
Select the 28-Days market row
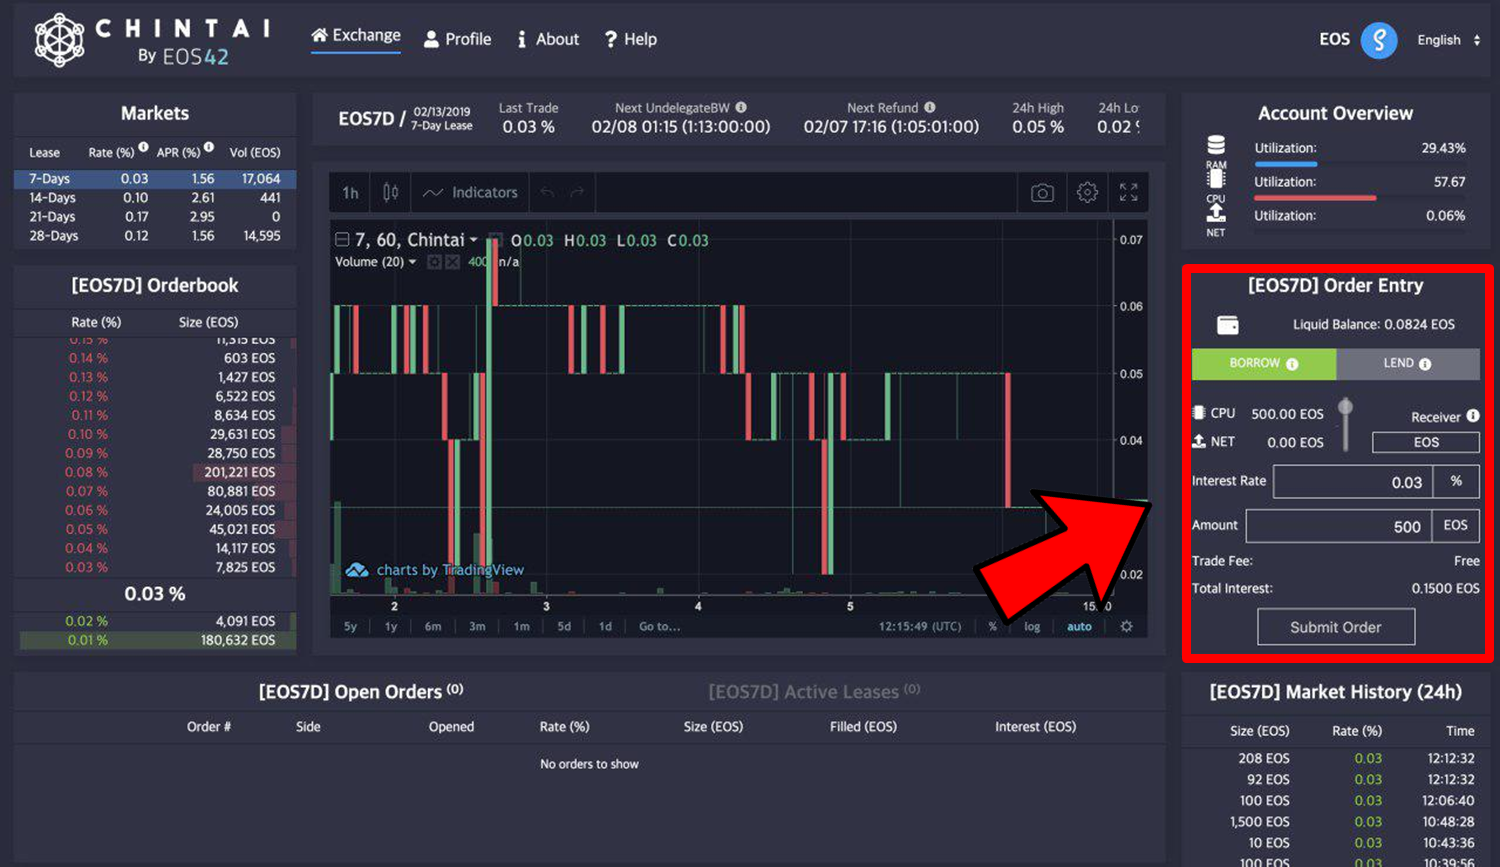[155, 236]
